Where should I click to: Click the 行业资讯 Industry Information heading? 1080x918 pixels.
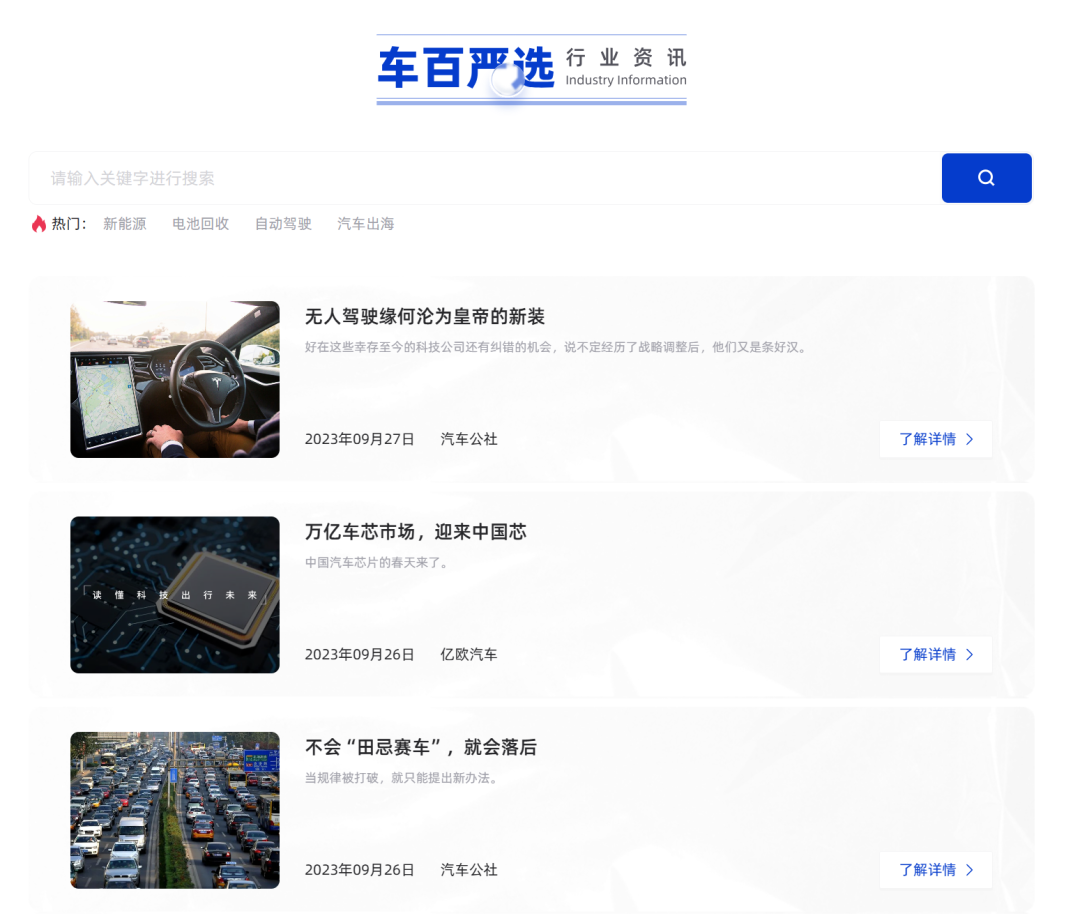626,68
